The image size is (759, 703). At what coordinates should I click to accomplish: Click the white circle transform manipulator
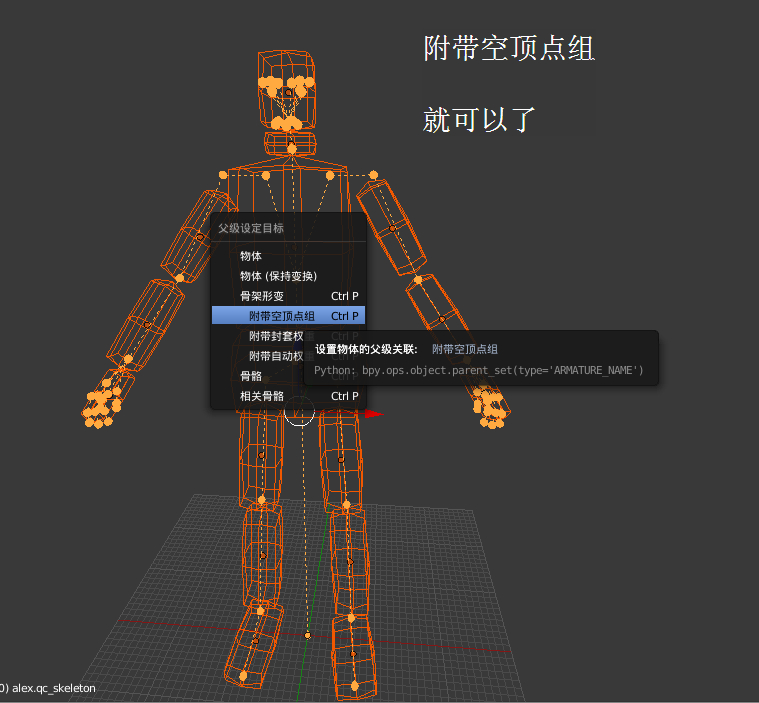(300, 411)
